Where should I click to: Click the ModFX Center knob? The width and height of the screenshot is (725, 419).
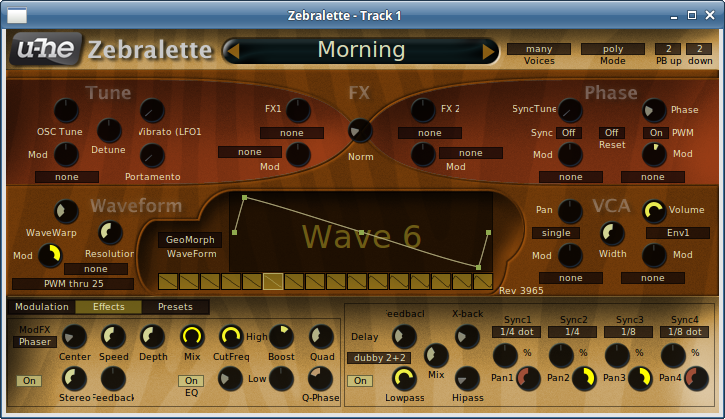tap(74, 337)
